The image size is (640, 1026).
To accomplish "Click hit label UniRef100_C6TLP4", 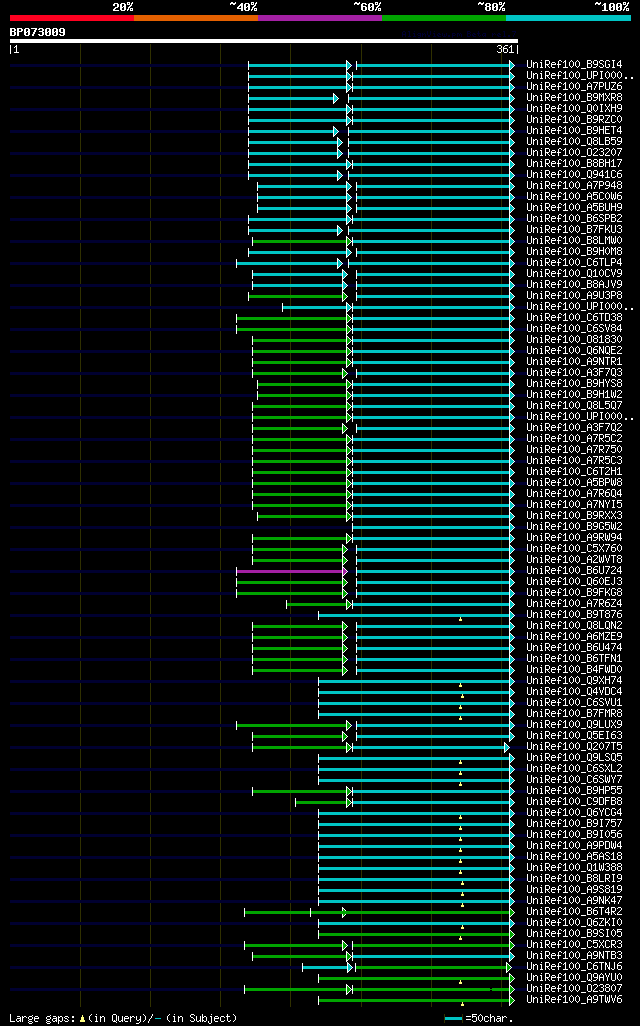I will [575, 262].
